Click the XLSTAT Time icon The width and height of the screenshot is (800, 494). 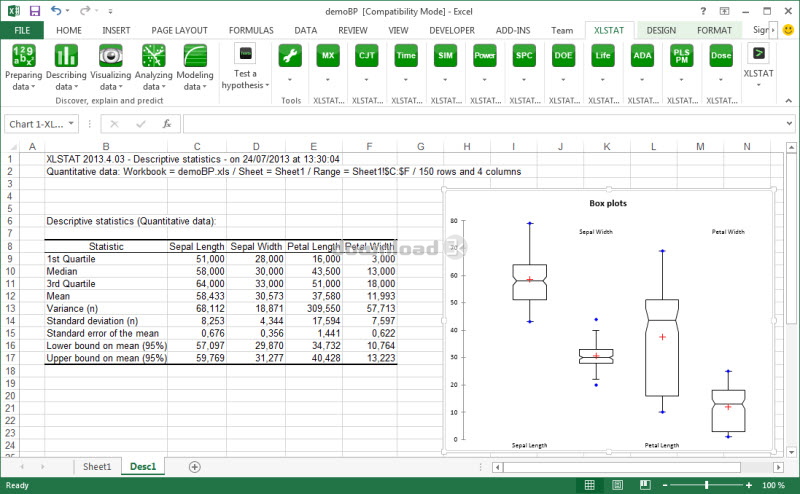[406, 56]
